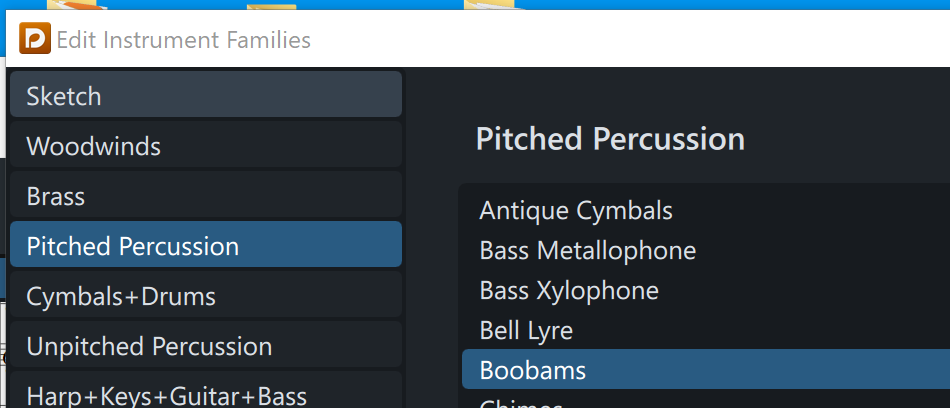This screenshot has width=950, height=408.
Task: Click the right desktop folder icon above dialog
Action: point(490,5)
